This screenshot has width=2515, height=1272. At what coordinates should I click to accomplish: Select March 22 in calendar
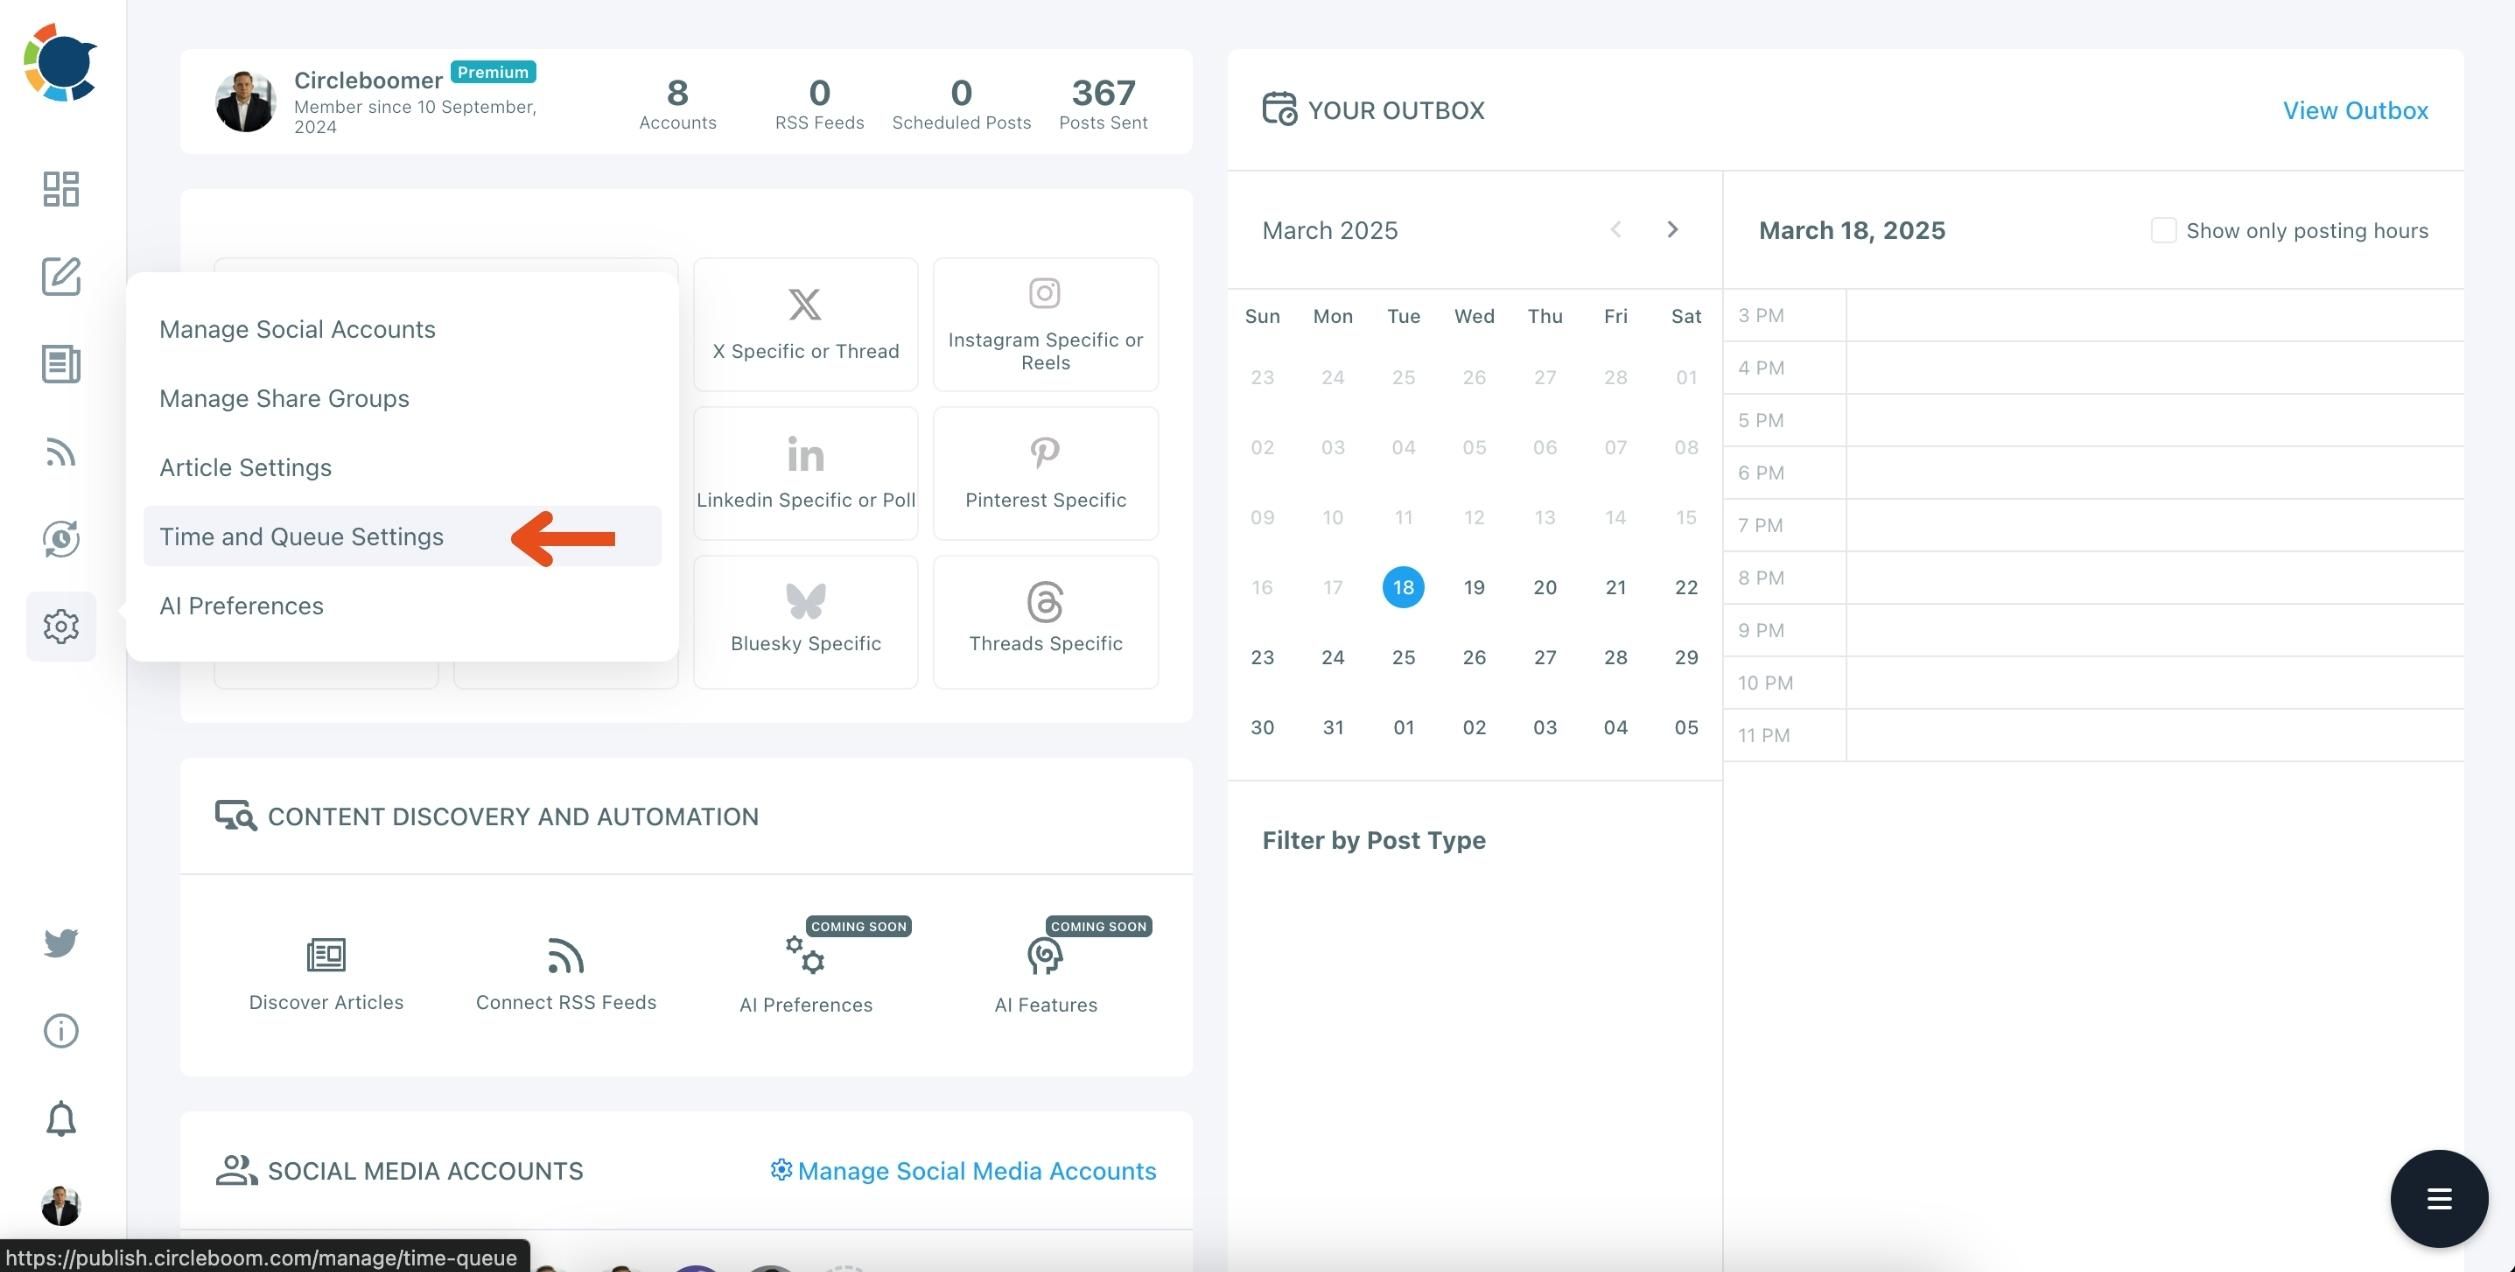click(1686, 587)
